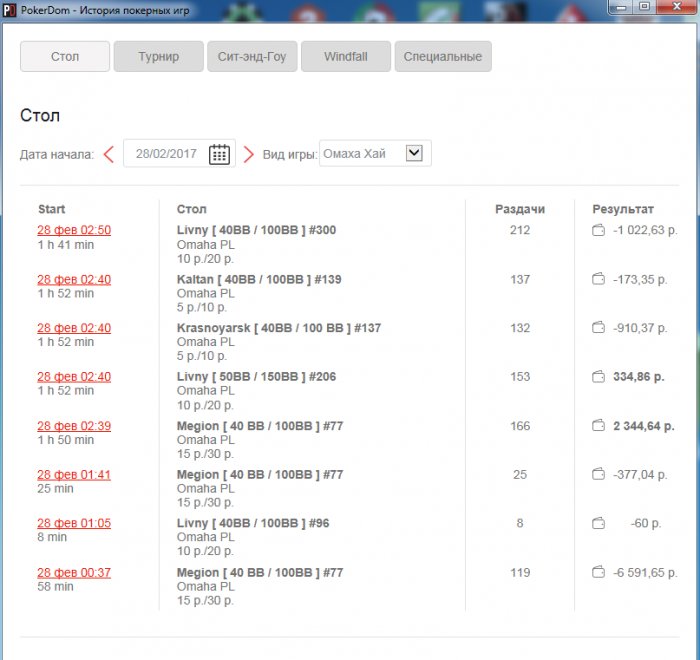Click hands count 212

(x=520, y=230)
